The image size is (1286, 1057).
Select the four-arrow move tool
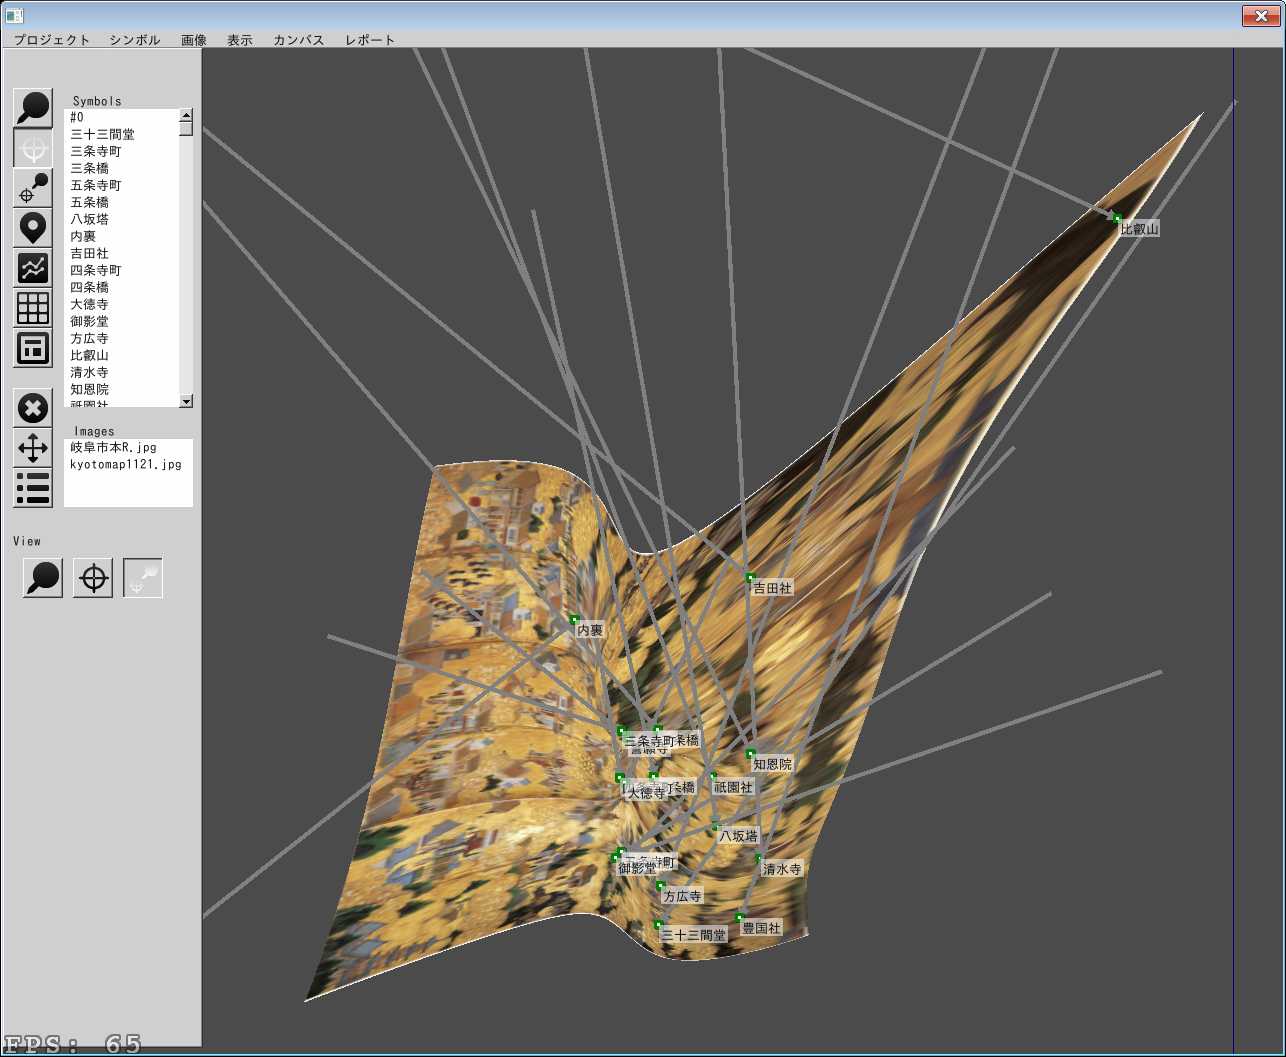[x=33, y=448]
